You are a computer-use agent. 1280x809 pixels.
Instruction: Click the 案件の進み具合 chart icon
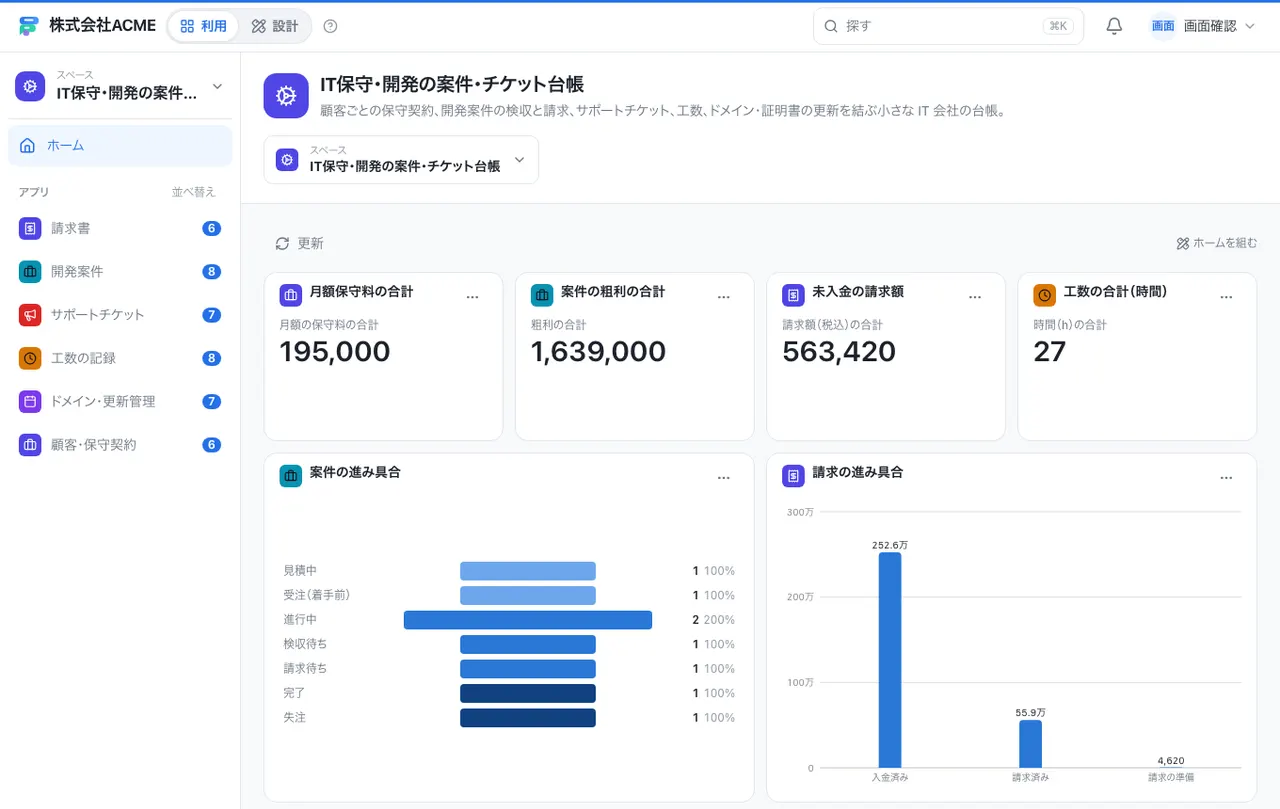(291, 476)
